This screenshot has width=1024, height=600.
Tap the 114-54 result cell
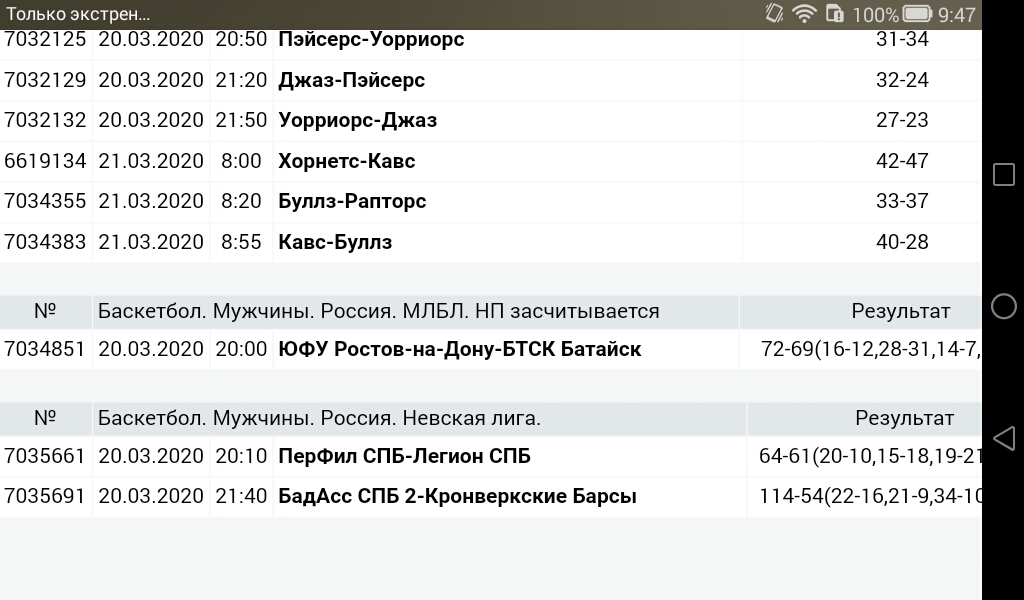(x=865, y=496)
